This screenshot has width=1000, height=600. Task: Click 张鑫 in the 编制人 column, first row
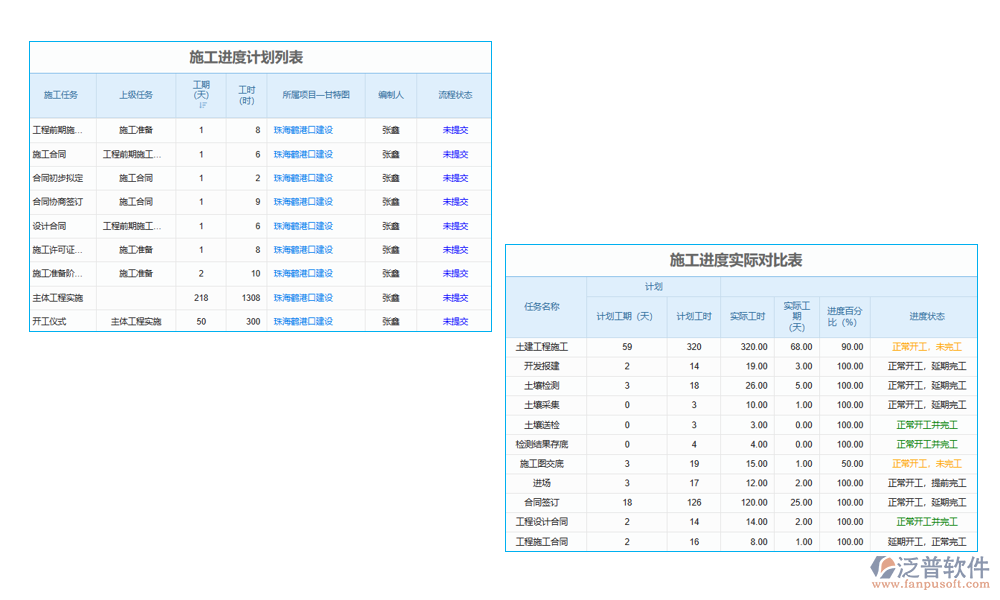(x=392, y=130)
